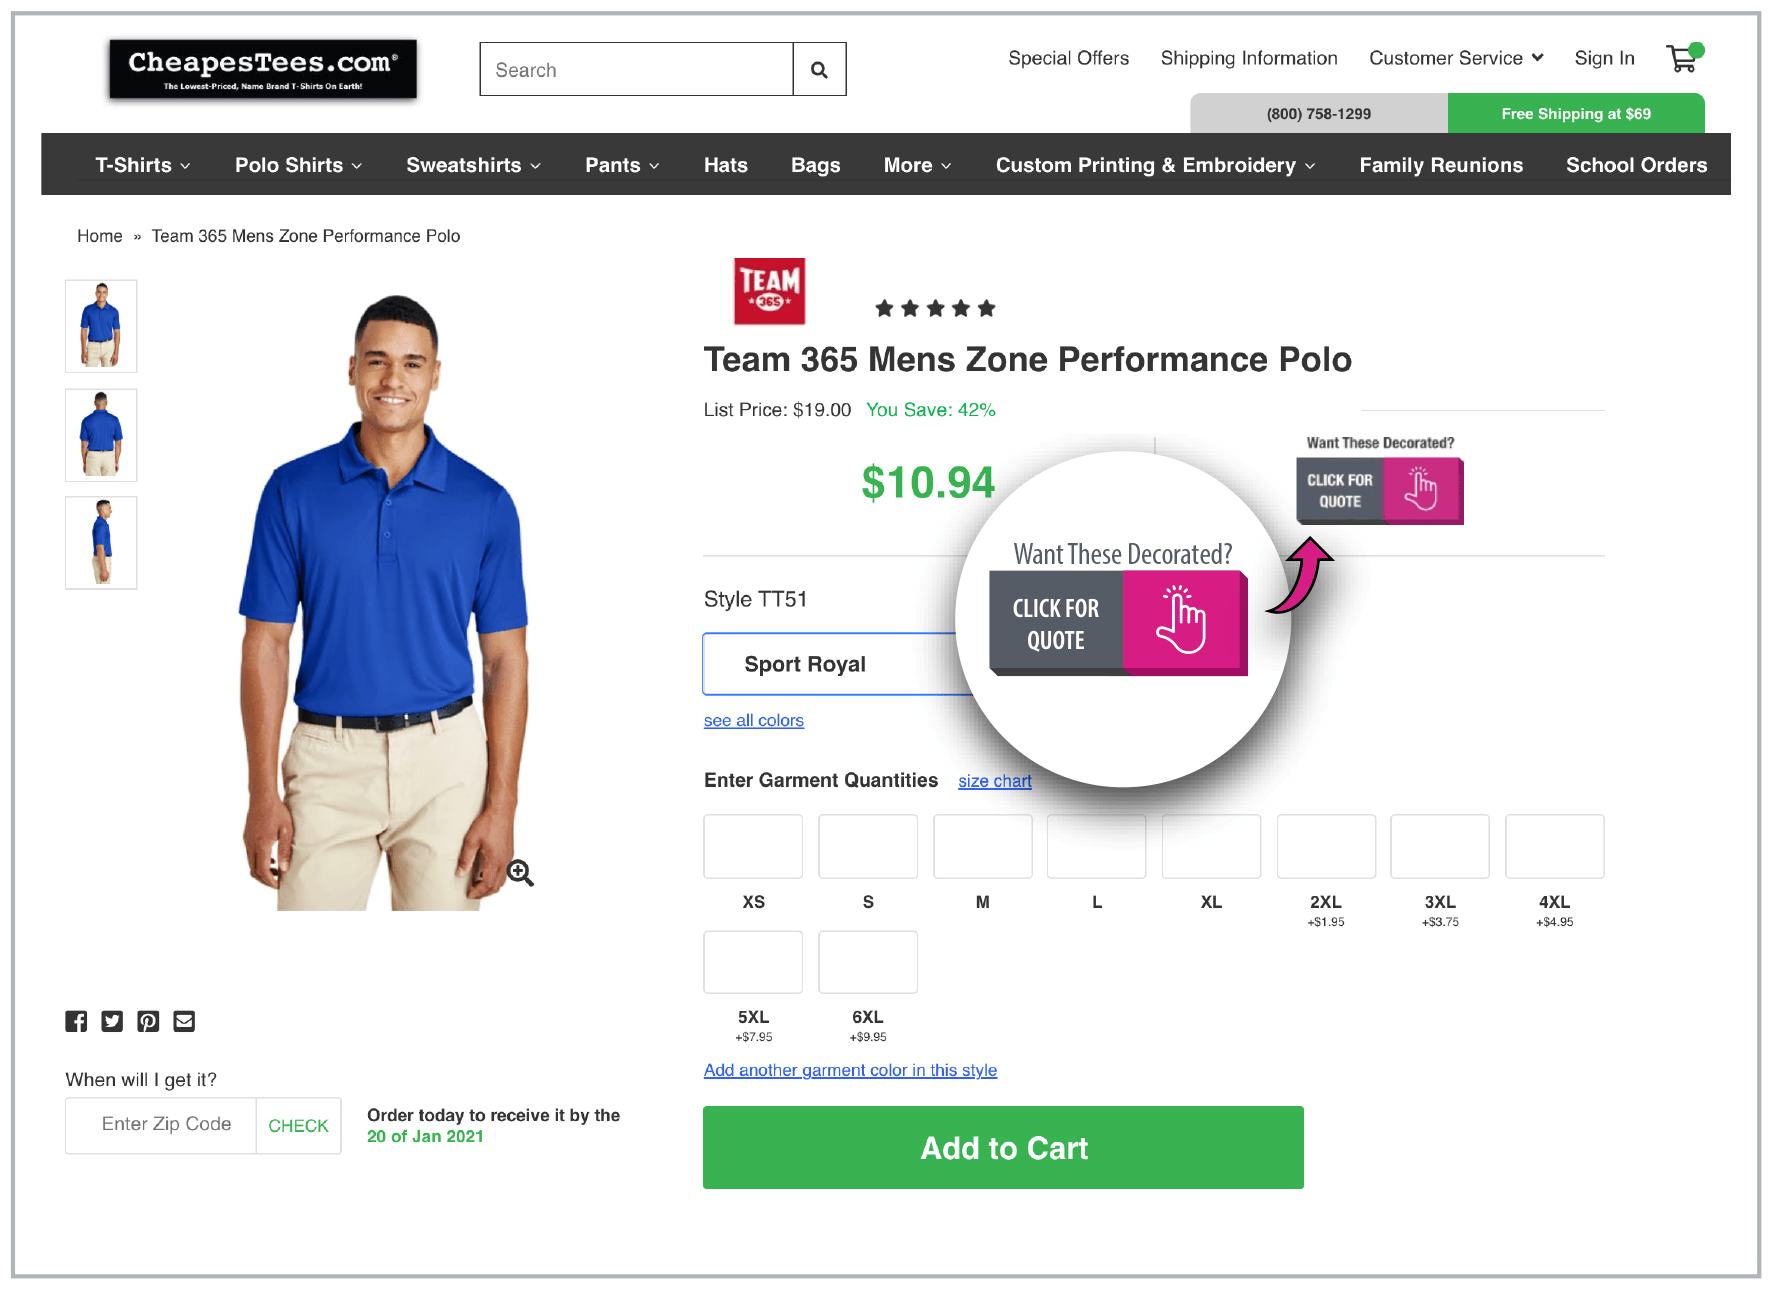
Task: Click the S quantity box
Action: [x=868, y=846]
